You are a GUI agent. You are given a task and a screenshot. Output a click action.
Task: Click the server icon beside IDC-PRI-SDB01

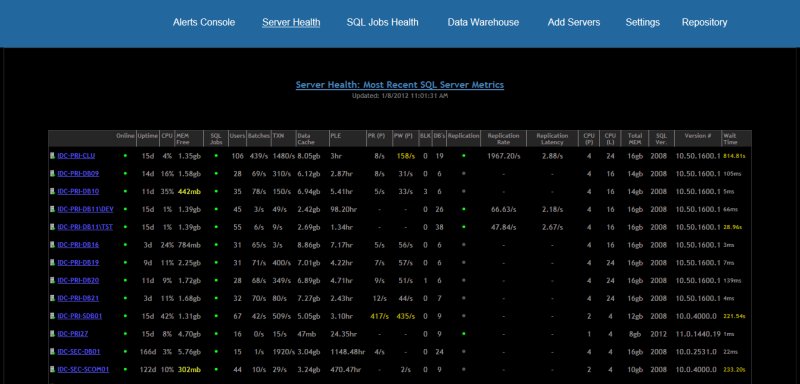(52, 316)
